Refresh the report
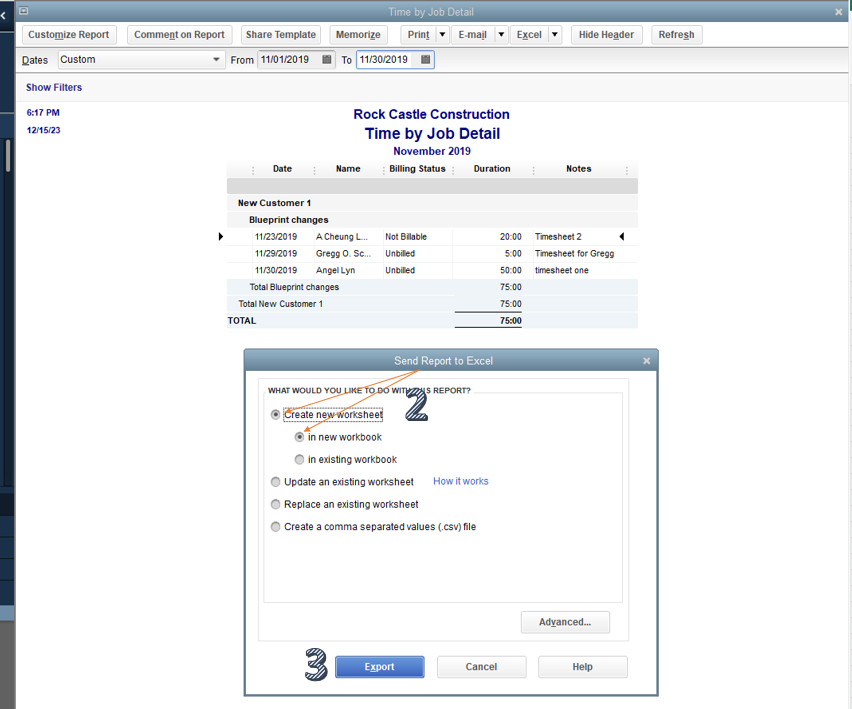The height and width of the screenshot is (709, 852). (x=676, y=35)
